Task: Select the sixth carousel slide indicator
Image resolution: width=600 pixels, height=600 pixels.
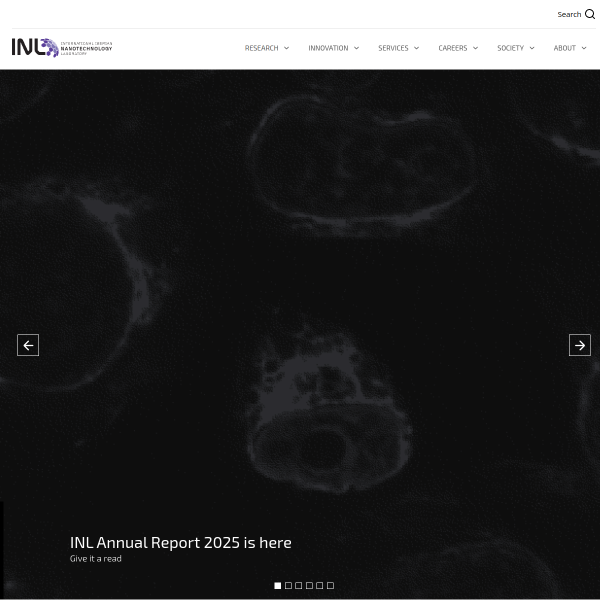Action: 331,585
